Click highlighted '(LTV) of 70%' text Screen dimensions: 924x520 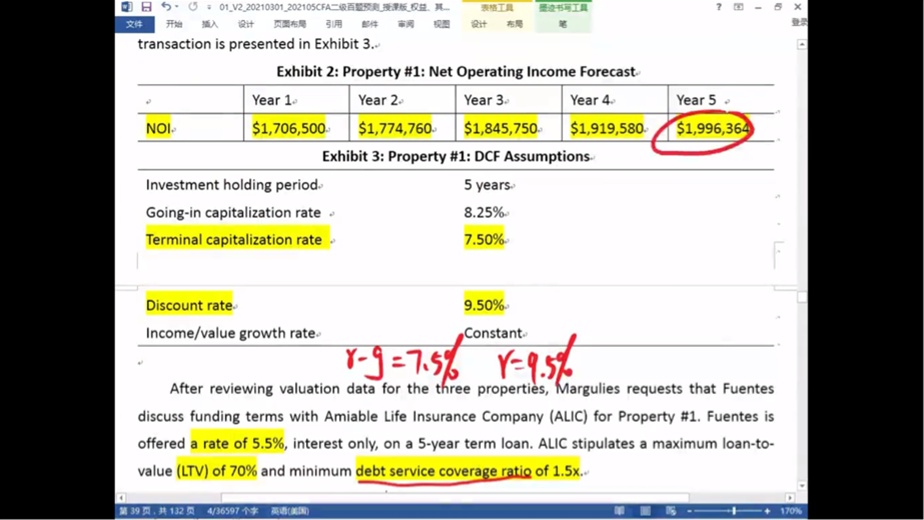[216, 471]
